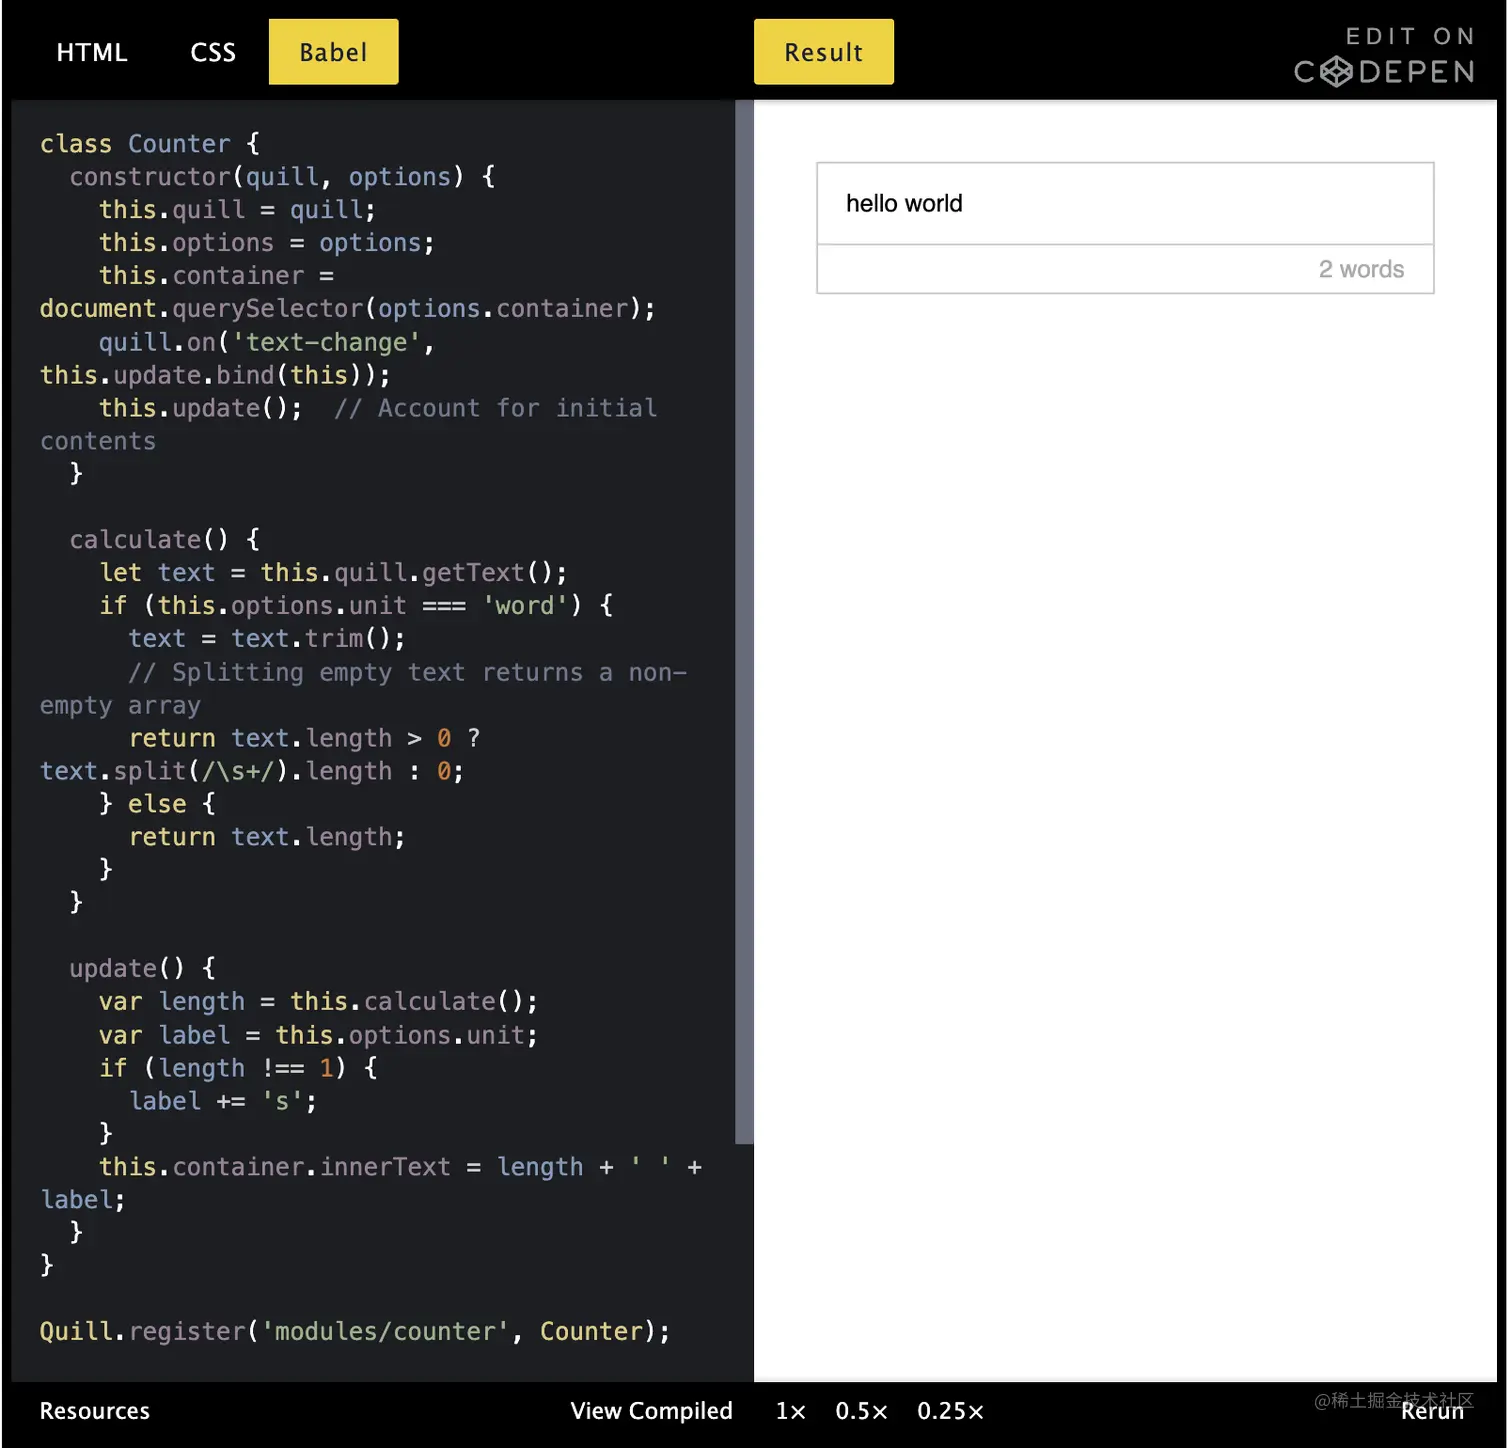Click 'let text = this.quill.getText();' line
Image resolution: width=1512 pixels, height=1448 pixels.
pos(333,573)
